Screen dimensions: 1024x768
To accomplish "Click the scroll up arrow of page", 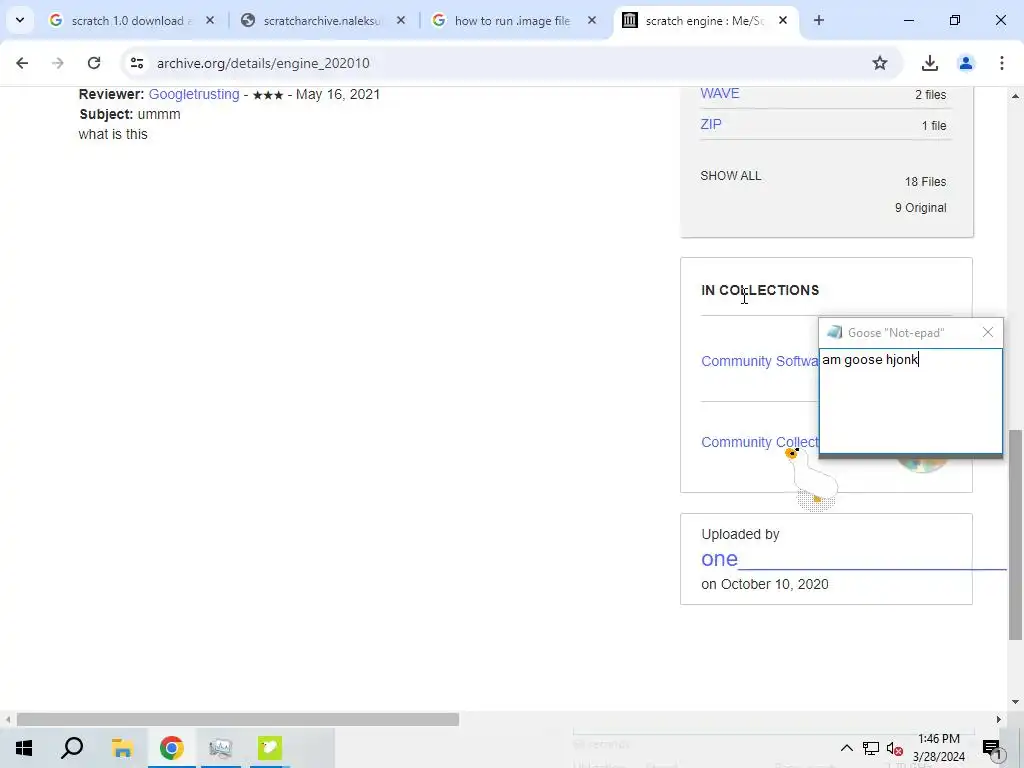I will (x=1015, y=96).
